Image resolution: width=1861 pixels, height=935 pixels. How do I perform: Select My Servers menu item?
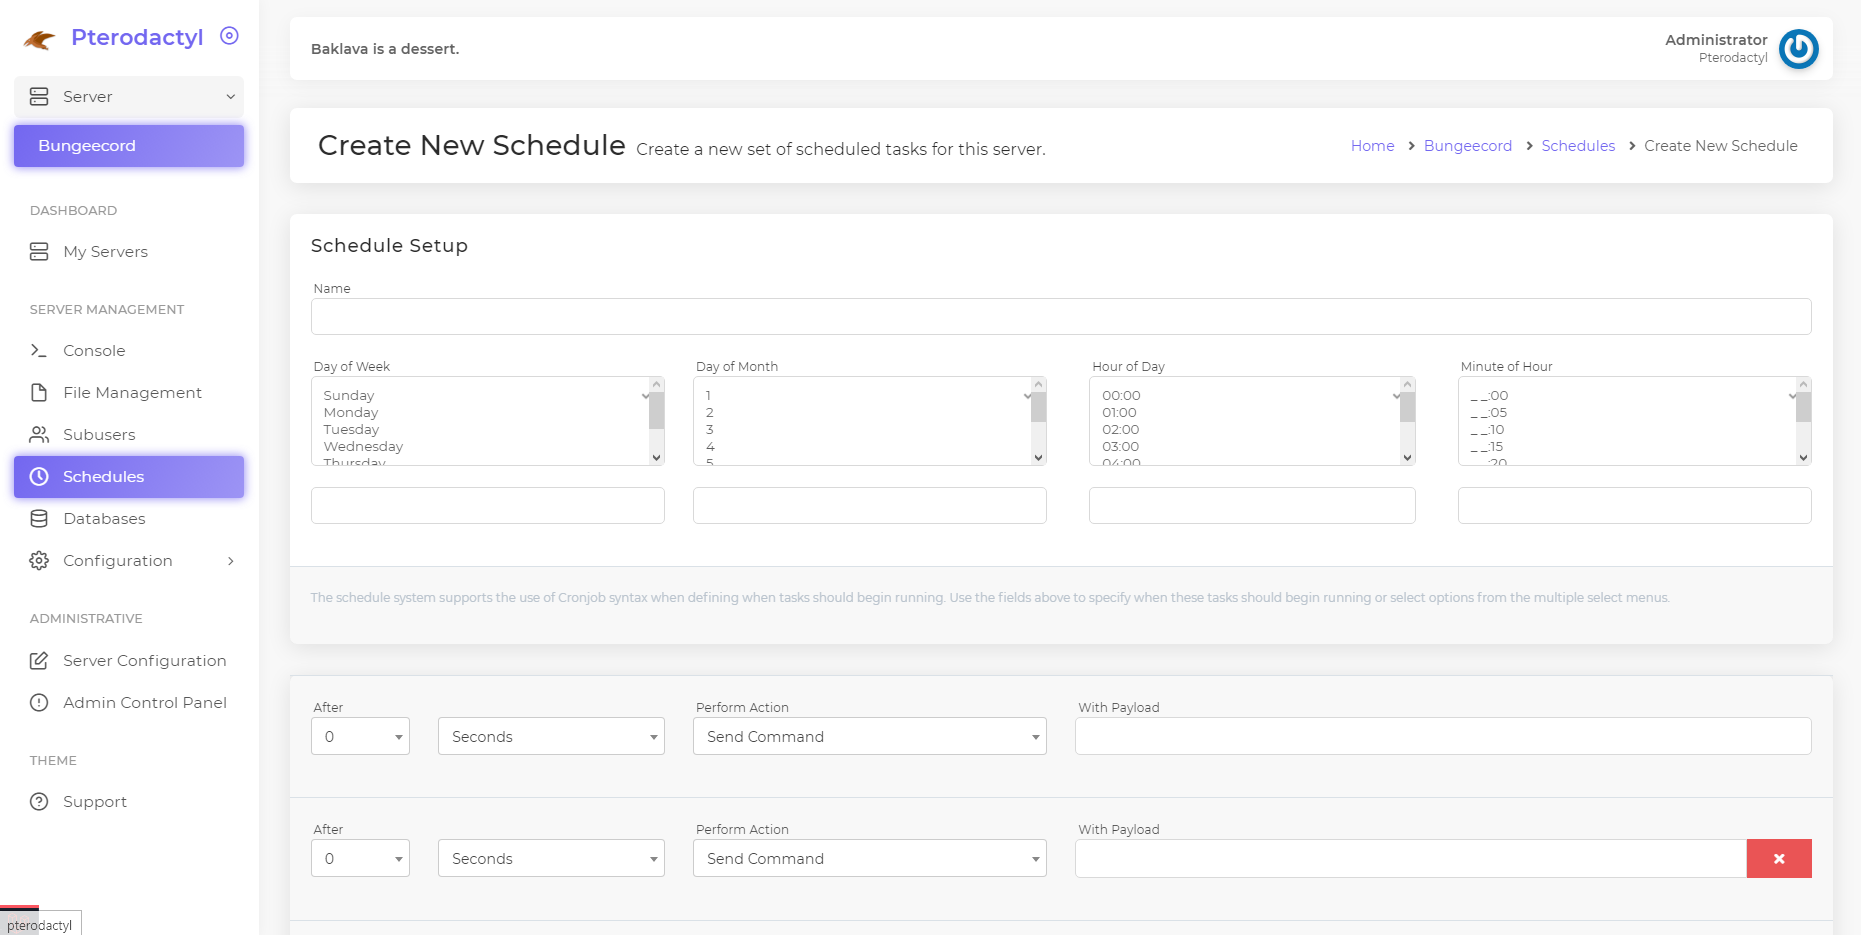coord(105,252)
